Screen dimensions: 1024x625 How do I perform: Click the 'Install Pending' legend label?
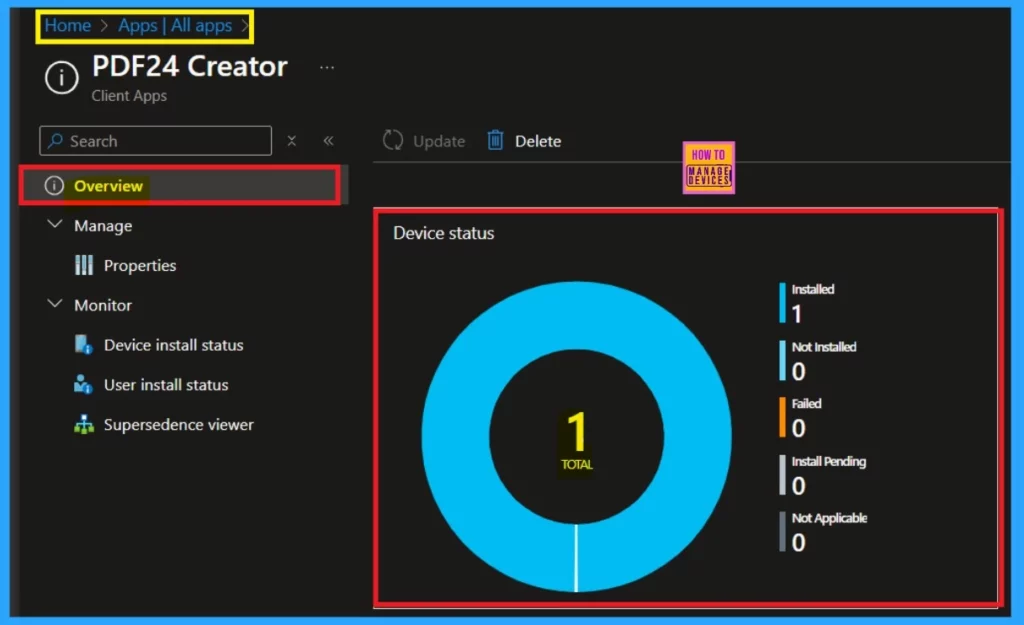pyautogui.click(x=829, y=462)
